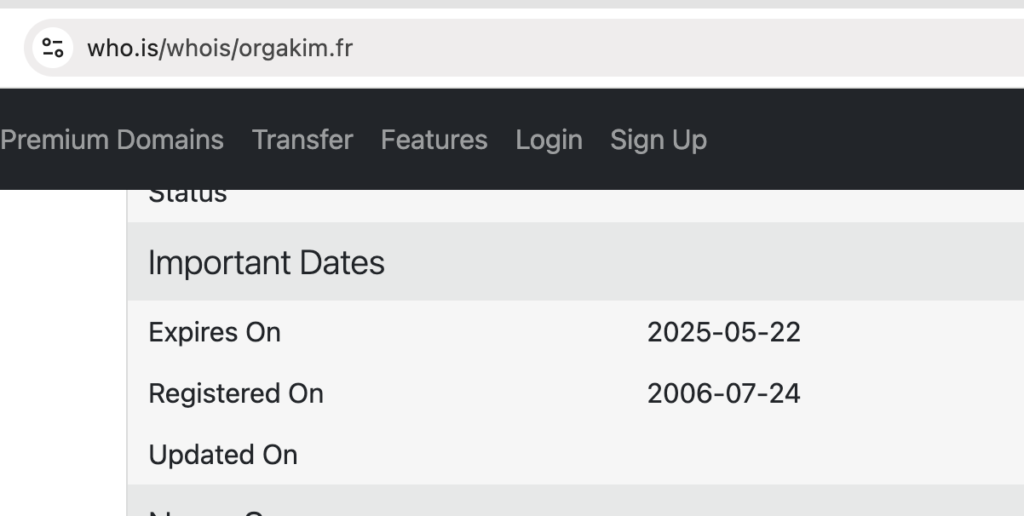Click the registration date 2006-07-24
The height and width of the screenshot is (516, 1024).
coord(724,394)
